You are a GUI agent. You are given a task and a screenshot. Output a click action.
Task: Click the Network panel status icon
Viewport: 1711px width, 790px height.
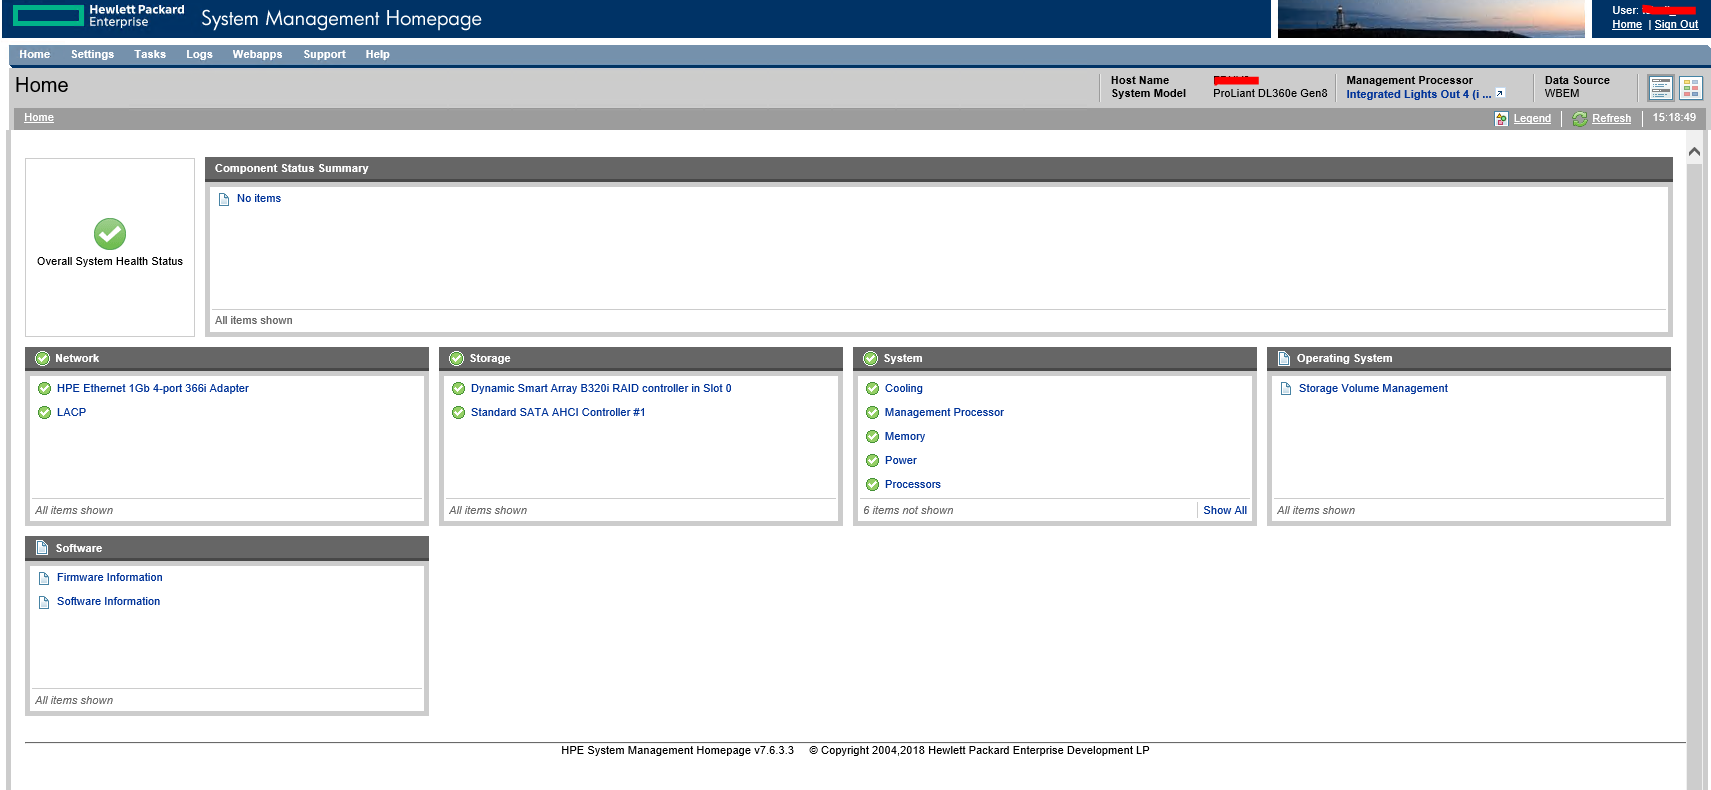pyautogui.click(x=42, y=358)
